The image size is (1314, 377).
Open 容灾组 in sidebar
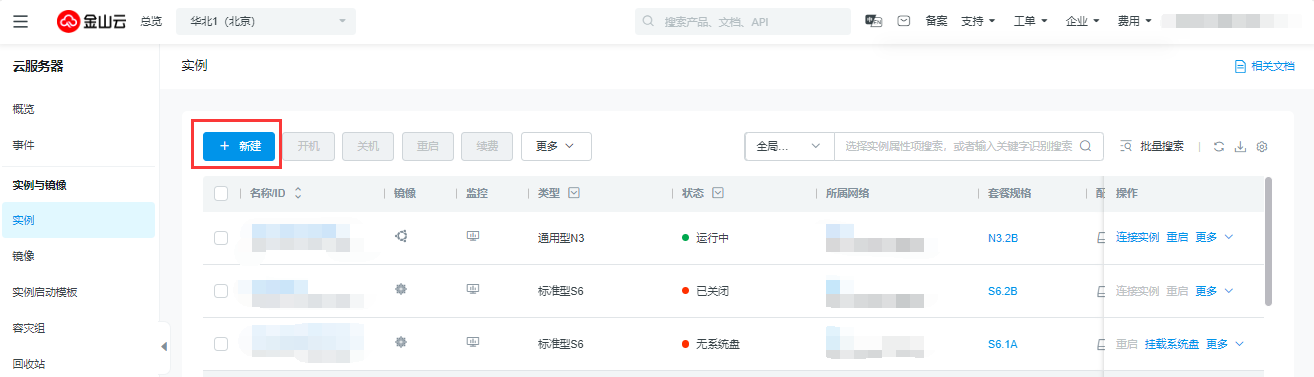pos(30,328)
